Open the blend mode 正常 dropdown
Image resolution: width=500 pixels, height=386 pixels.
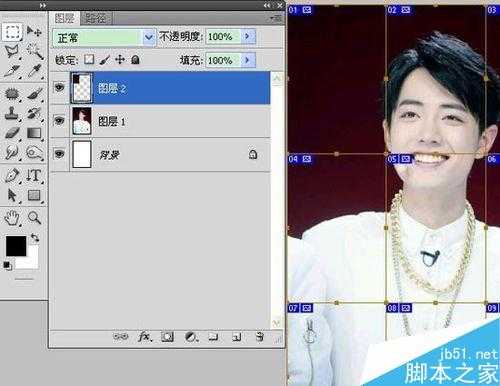tap(104, 38)
